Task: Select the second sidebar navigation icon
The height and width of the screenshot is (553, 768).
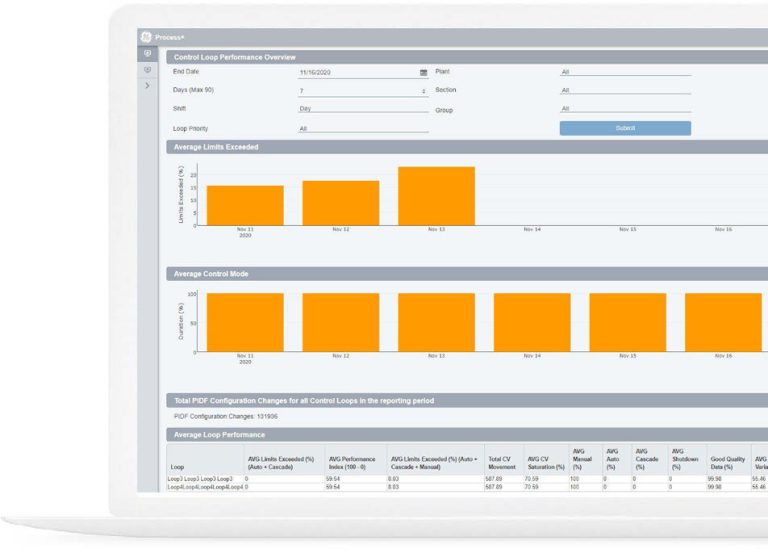Action: tap(147, 69)
